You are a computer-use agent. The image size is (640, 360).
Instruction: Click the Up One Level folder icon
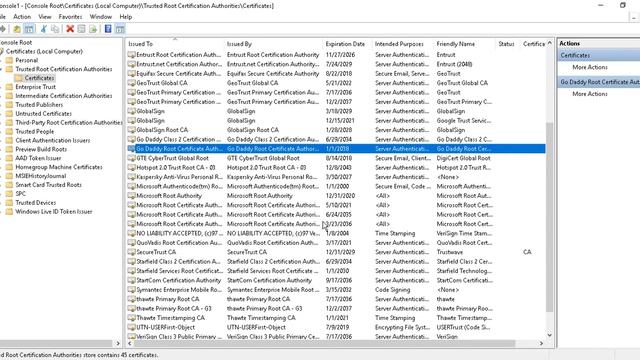pos(17,29)
